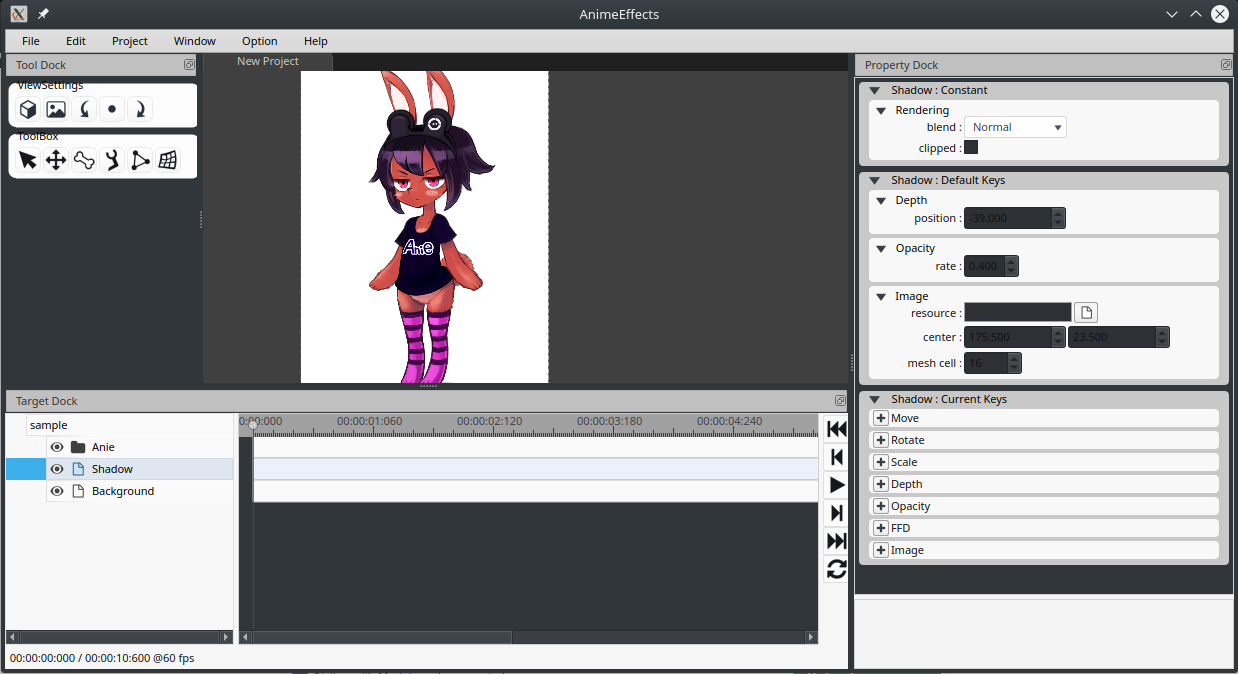Click the depth position input field
Screen dimensions: 1238x674
[x=1008, y=218]
